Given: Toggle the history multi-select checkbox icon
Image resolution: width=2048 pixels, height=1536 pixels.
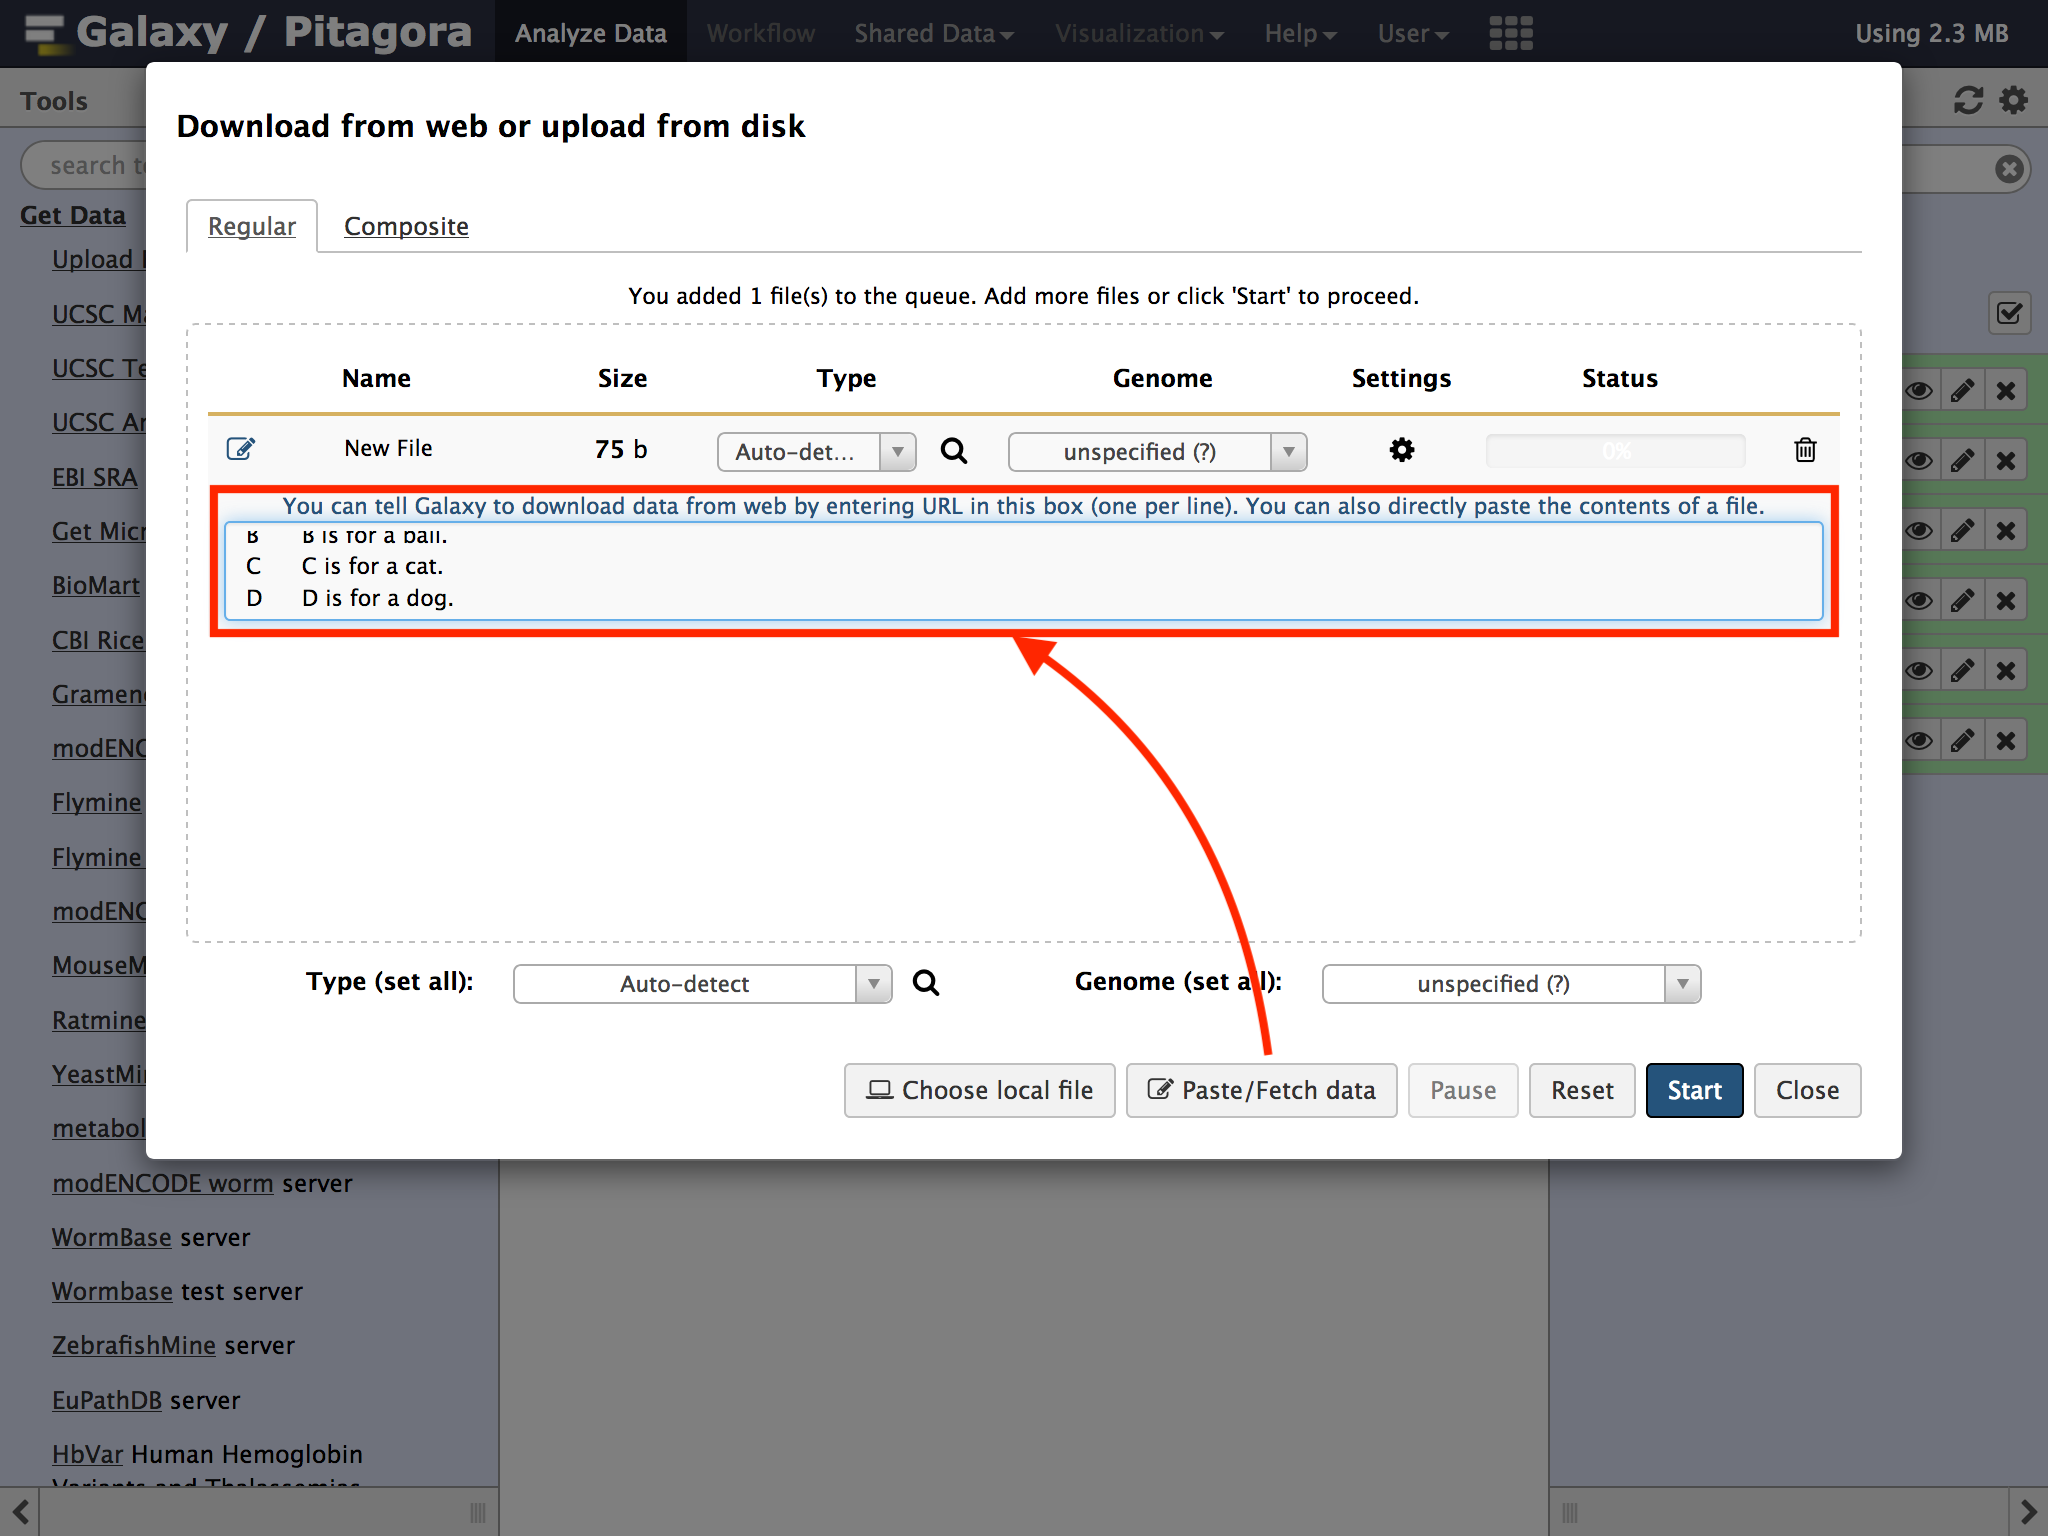Looking at the screenshot, I should [2009, 314].
